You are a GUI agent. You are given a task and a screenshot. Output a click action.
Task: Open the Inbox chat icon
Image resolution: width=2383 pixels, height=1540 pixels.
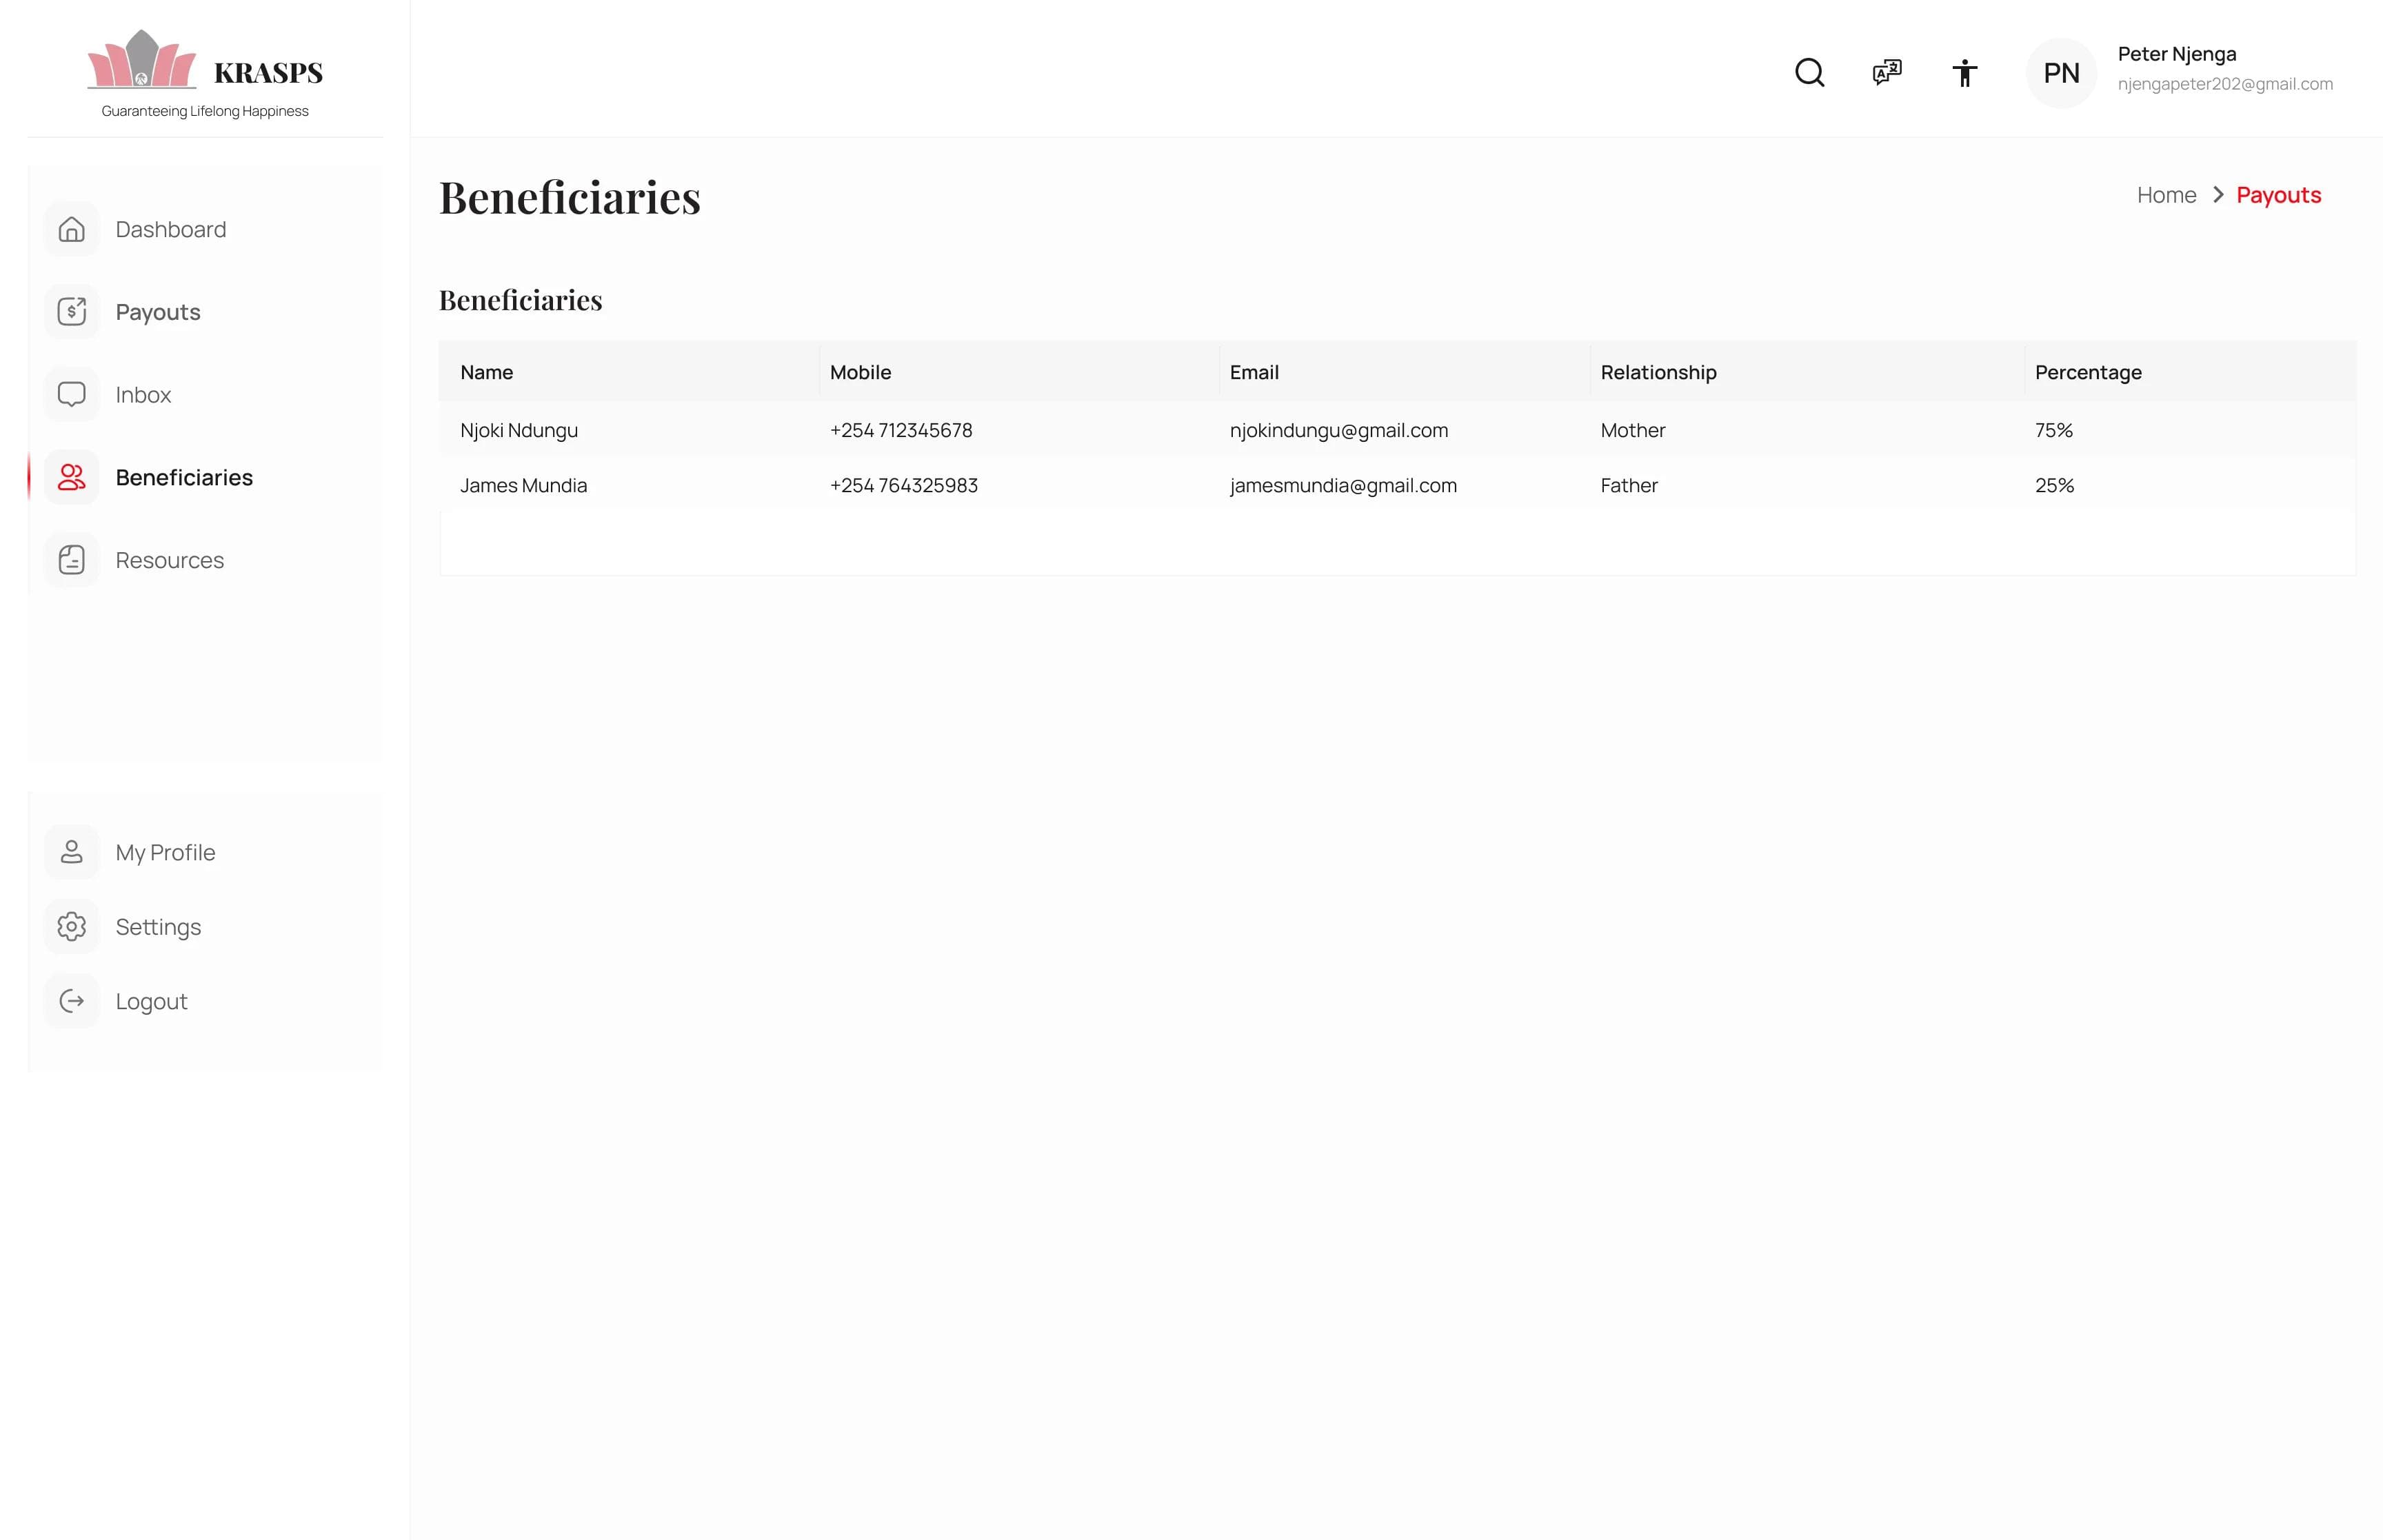71,394
